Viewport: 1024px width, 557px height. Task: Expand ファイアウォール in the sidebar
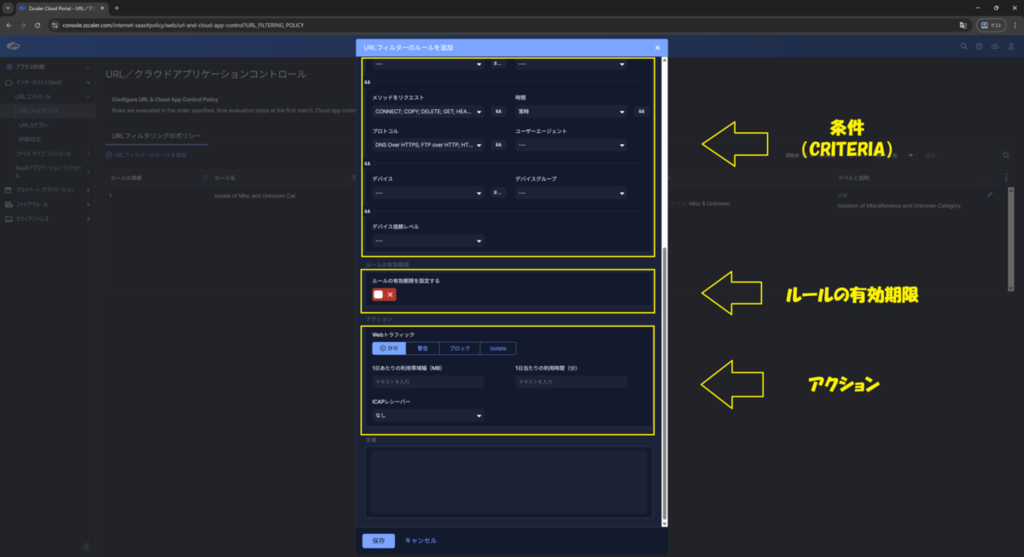[88, 204]
